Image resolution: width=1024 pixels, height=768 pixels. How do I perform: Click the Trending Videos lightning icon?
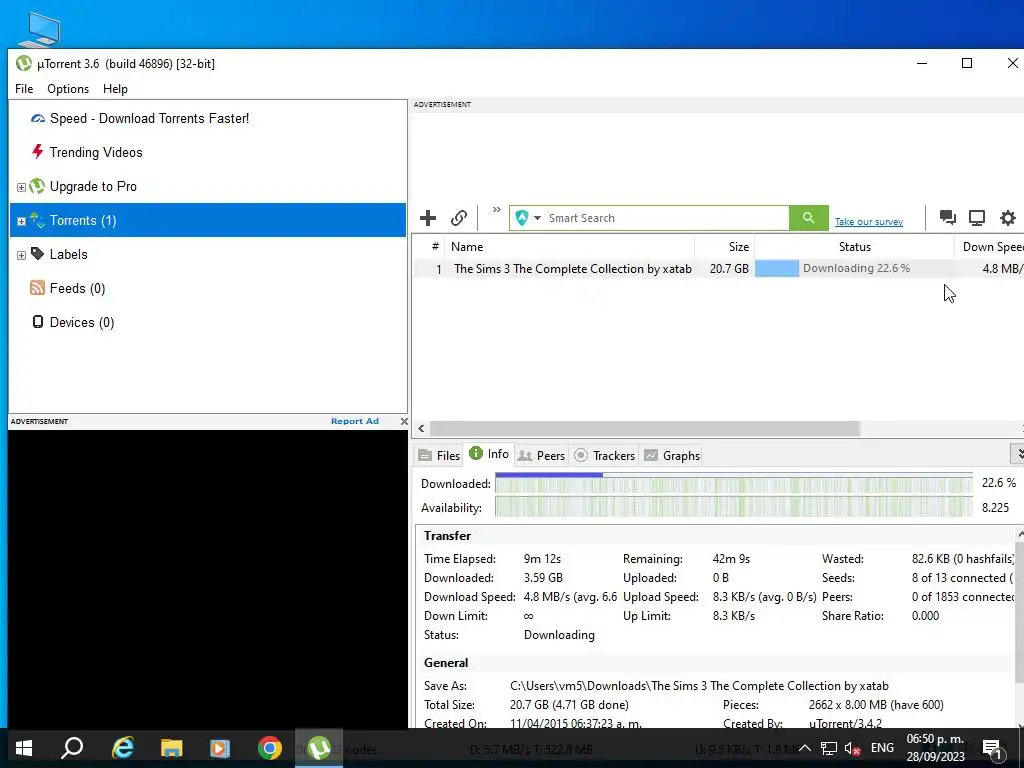[x=38, y=152]
